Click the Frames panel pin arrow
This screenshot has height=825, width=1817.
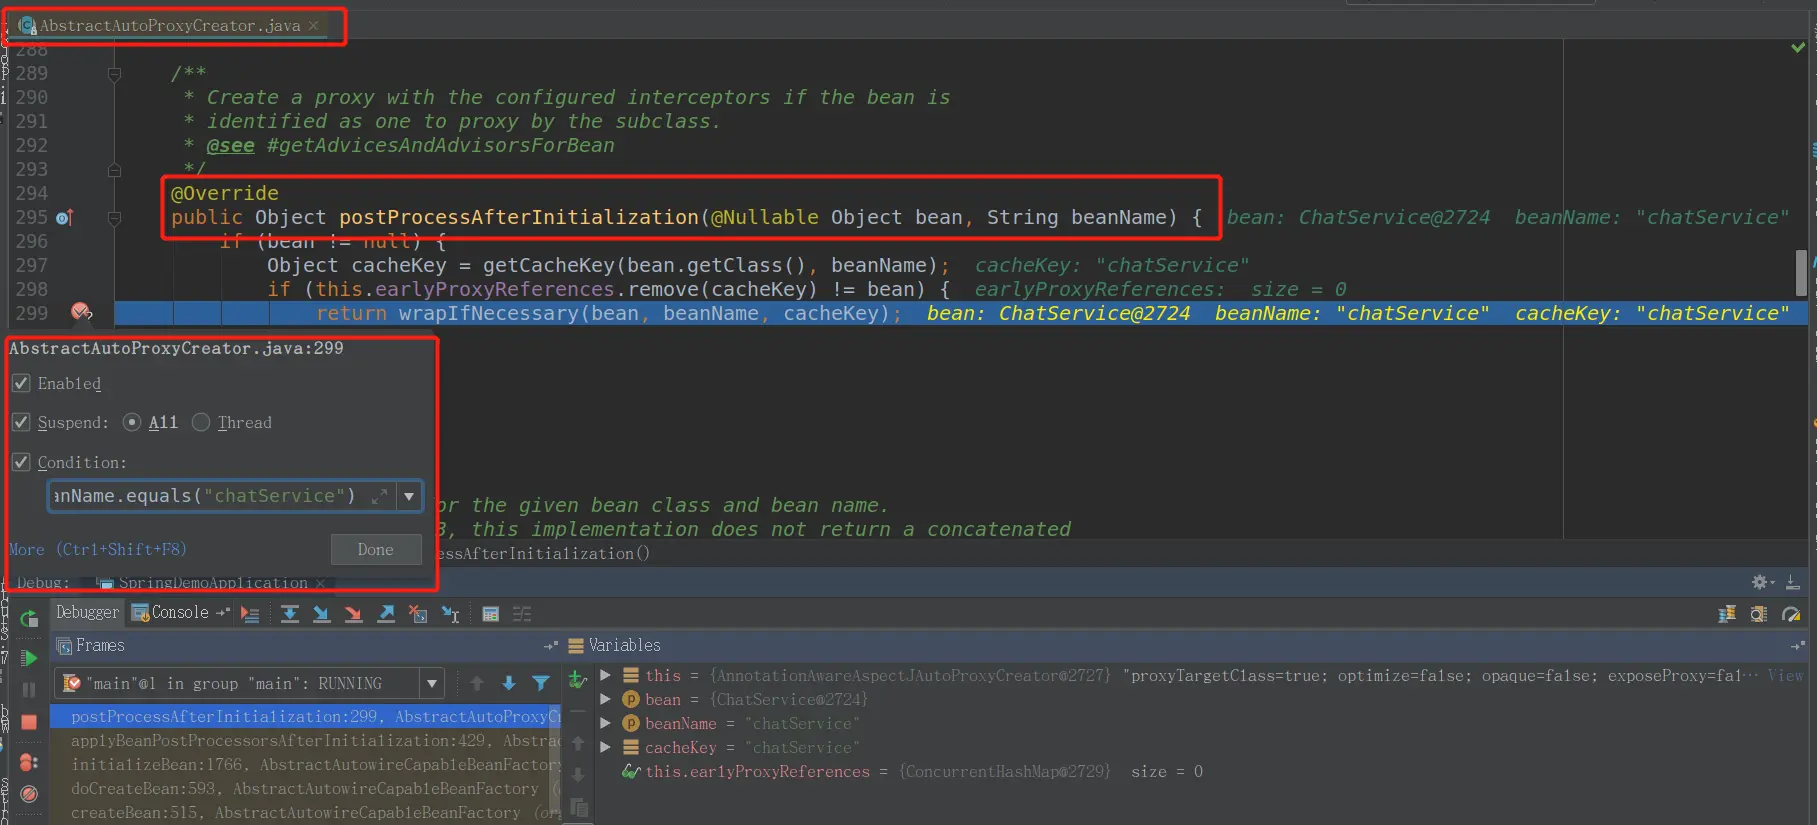tap(550, 646)
